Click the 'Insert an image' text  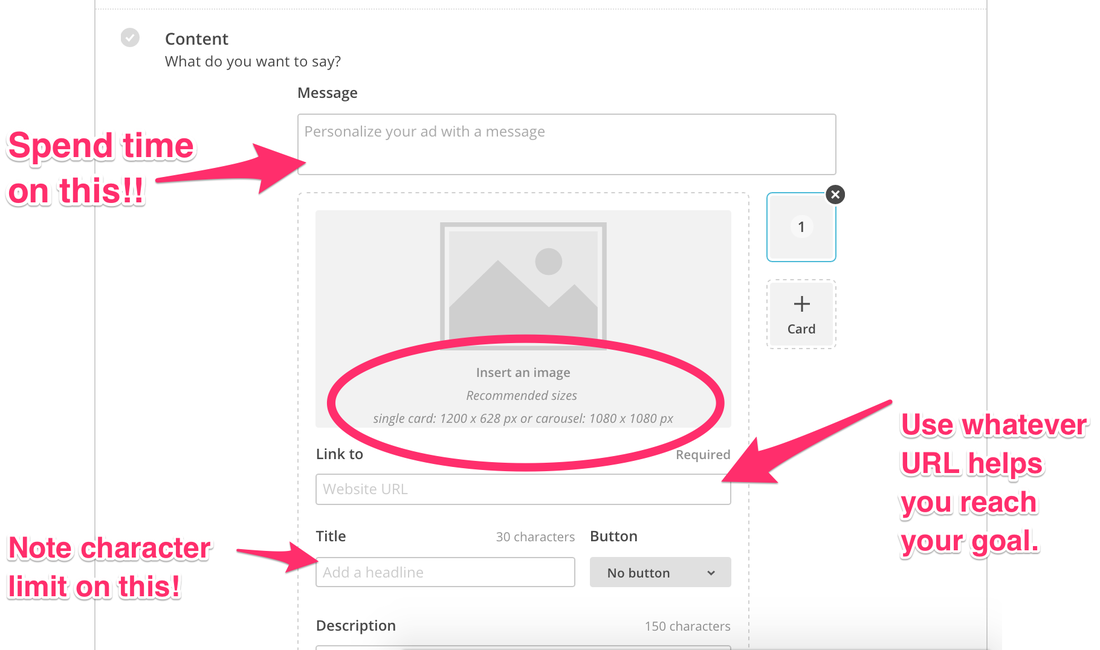click(523, 373)
